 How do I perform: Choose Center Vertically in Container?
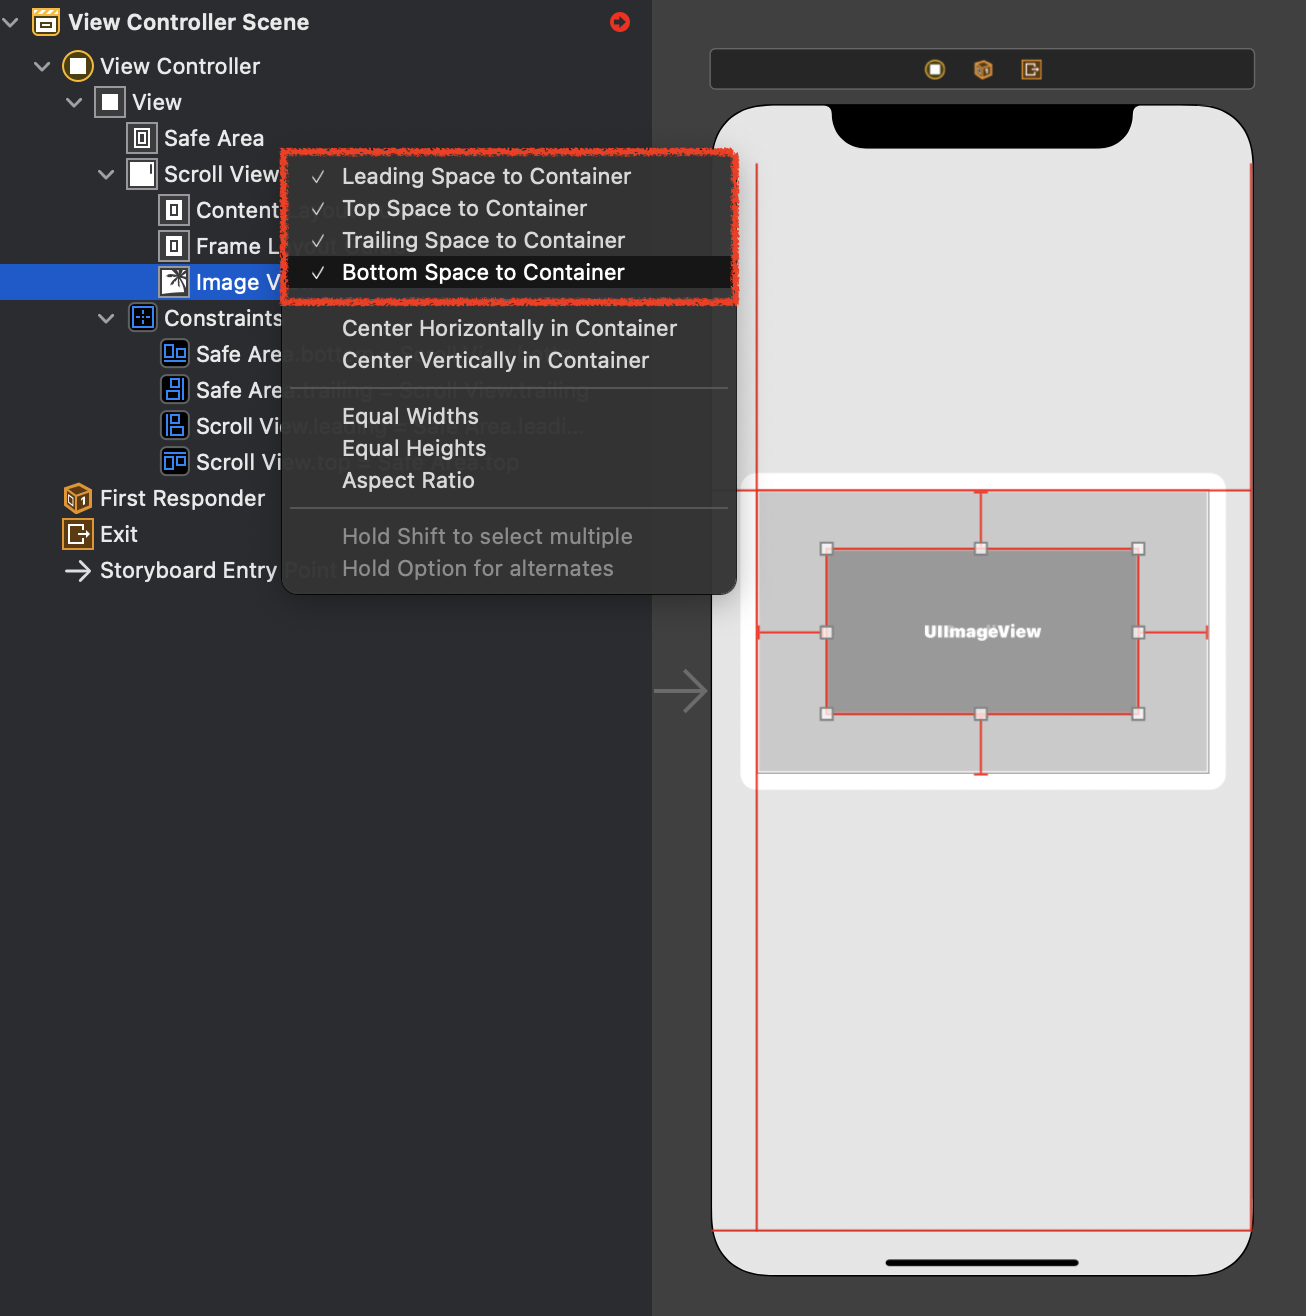510,360
